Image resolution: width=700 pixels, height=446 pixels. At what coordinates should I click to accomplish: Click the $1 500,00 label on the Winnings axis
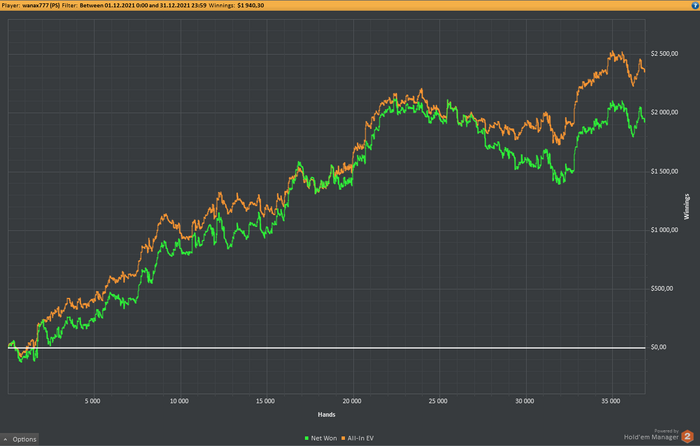pyautogui.click(x=664, y=171)
